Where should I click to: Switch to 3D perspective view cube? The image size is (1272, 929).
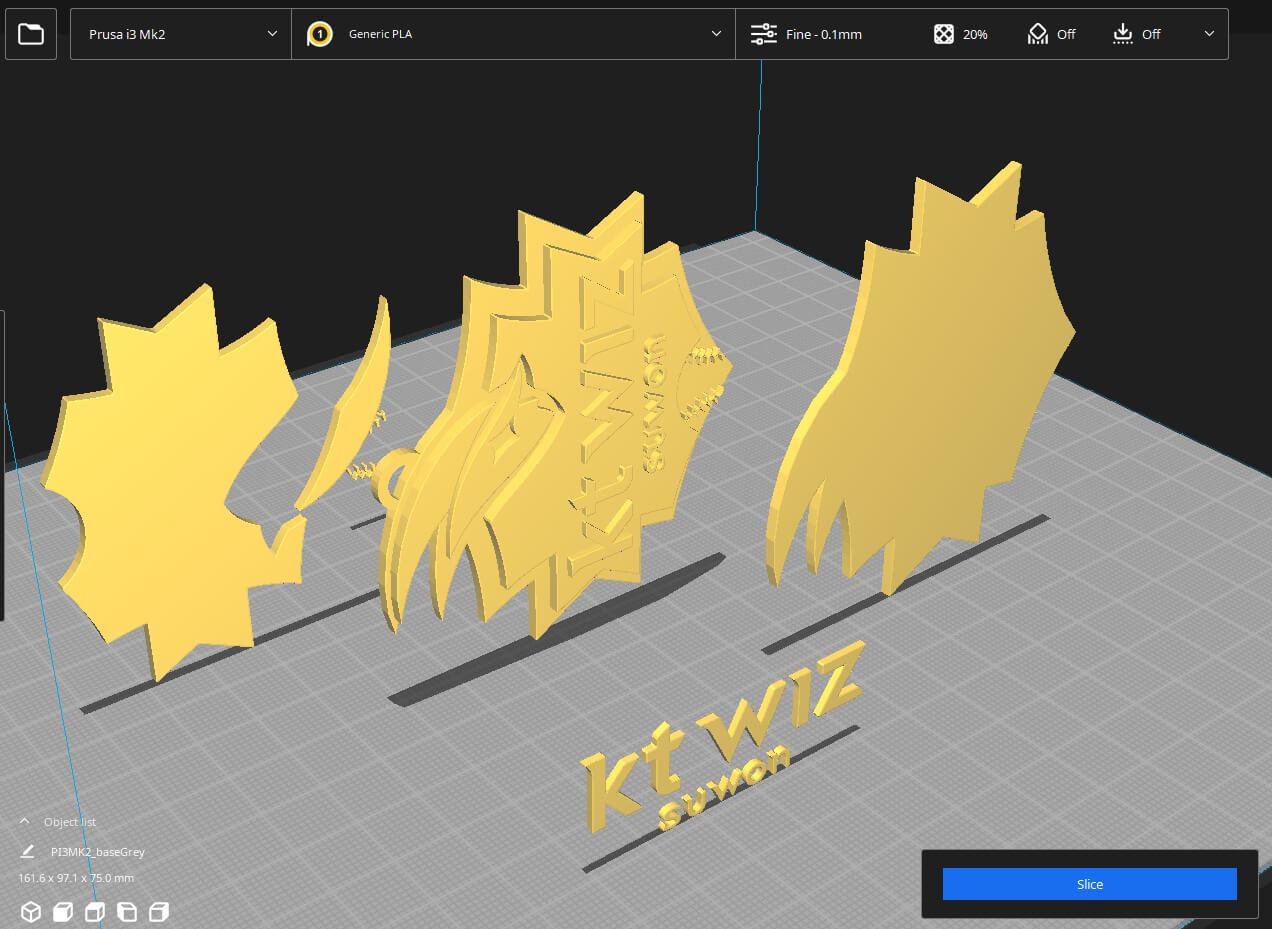(x=31, y=911)
